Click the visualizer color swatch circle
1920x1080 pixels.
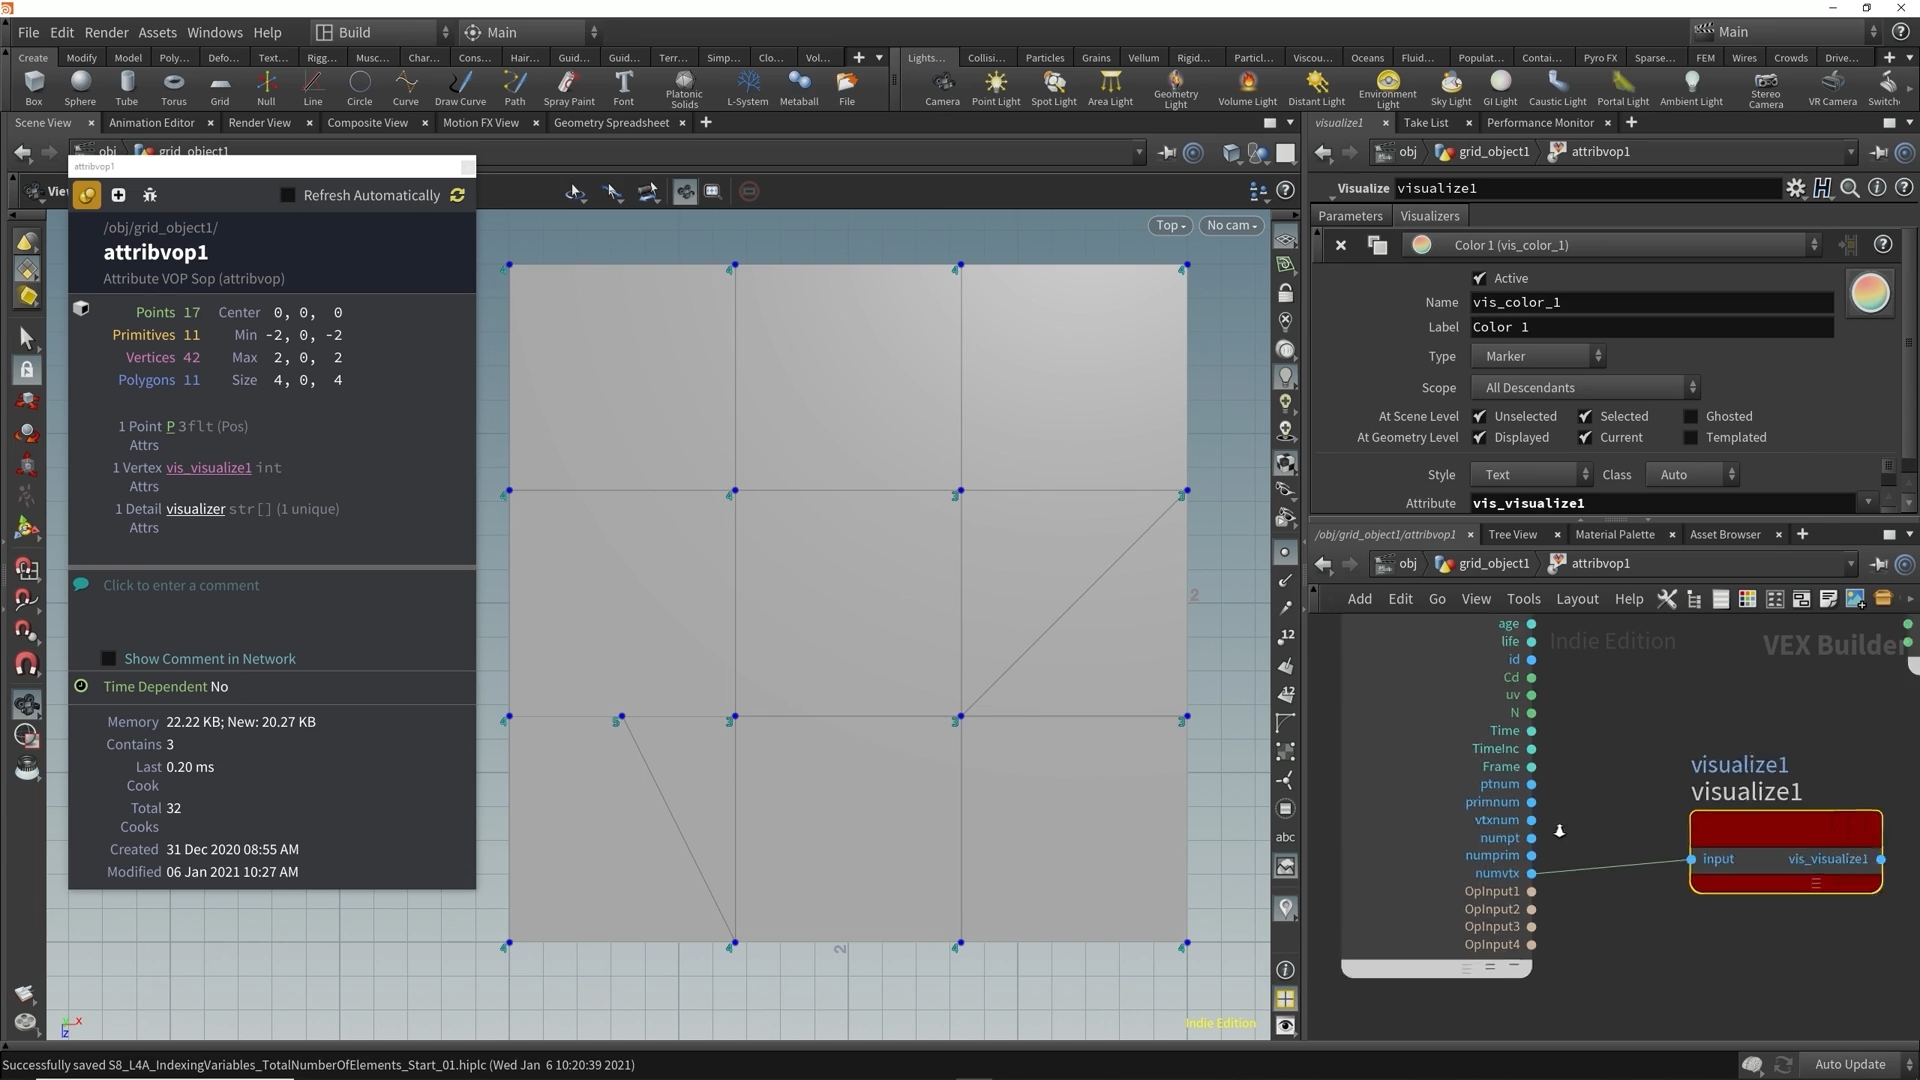[1869, 294]
